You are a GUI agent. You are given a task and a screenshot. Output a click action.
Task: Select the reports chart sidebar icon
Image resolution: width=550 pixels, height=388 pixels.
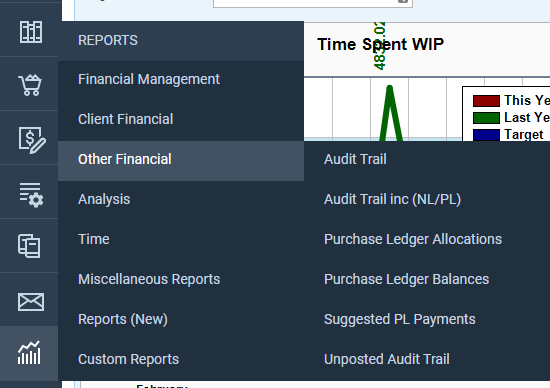click(29, 353)
